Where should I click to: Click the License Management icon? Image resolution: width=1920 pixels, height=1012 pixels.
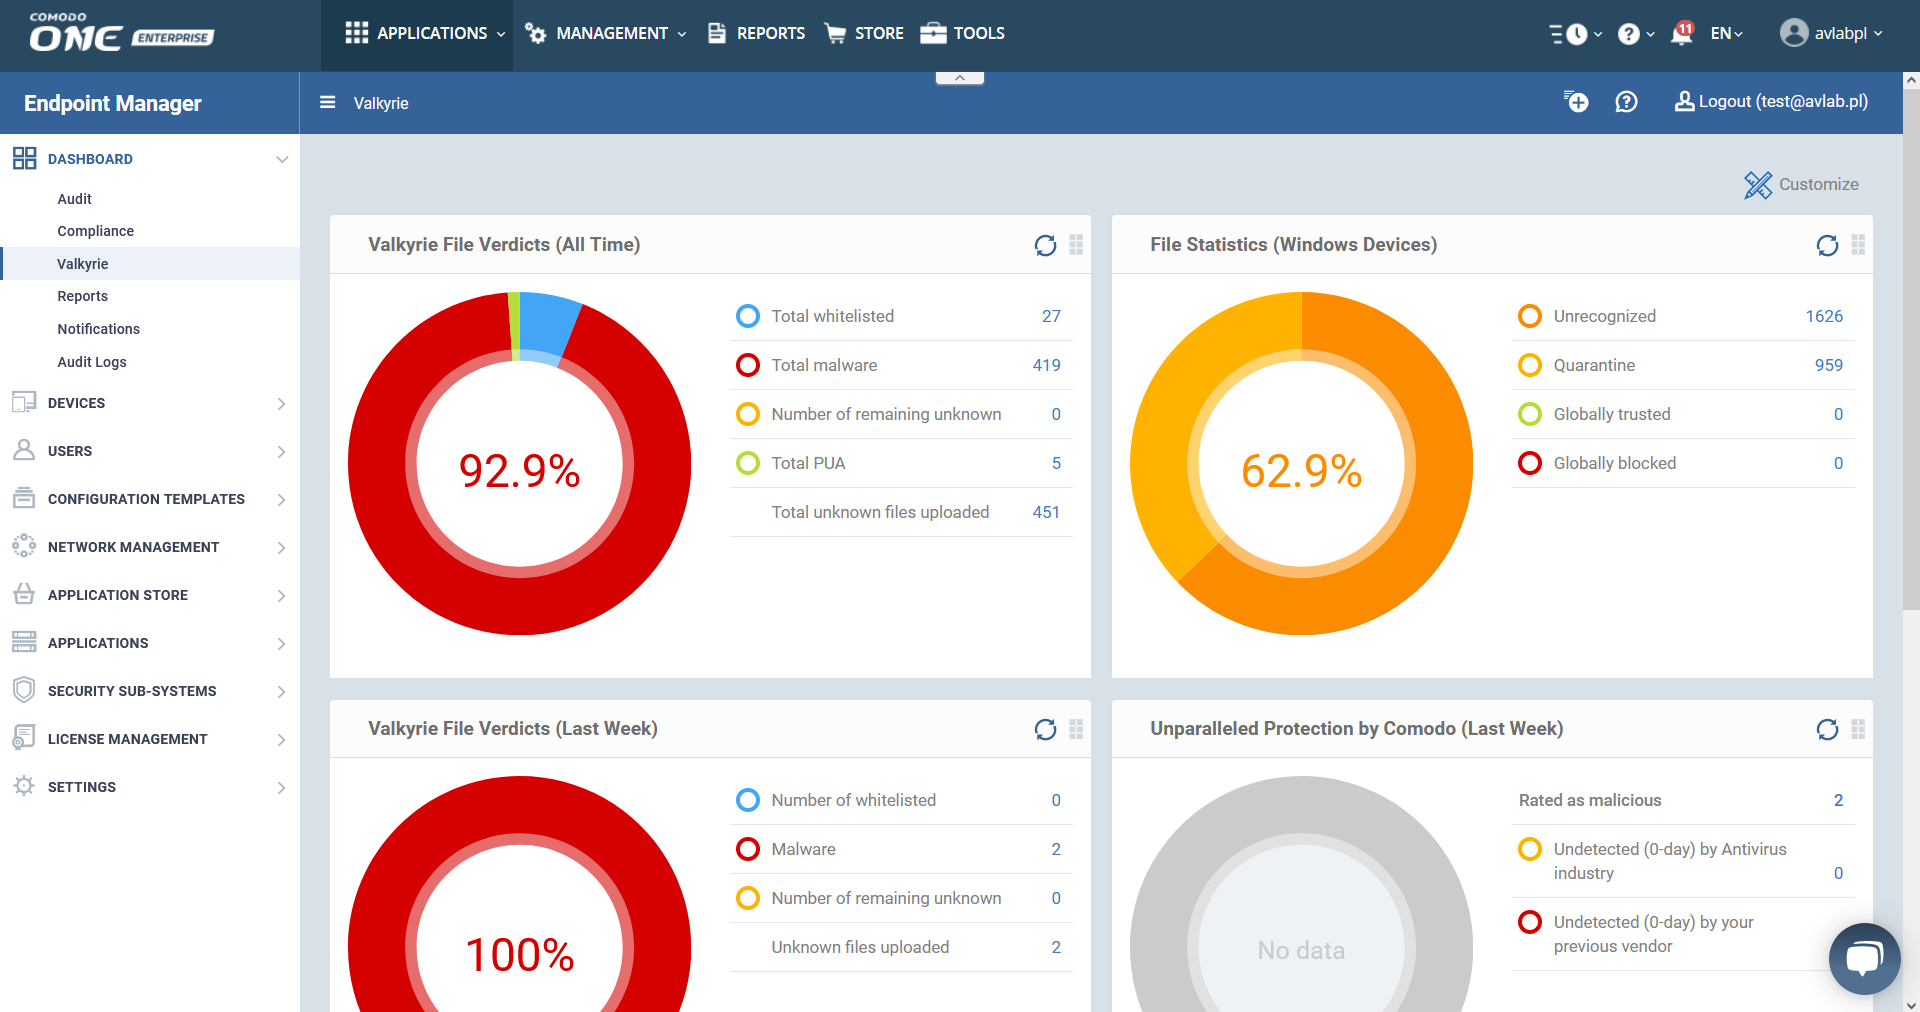(x=24, y=737)
